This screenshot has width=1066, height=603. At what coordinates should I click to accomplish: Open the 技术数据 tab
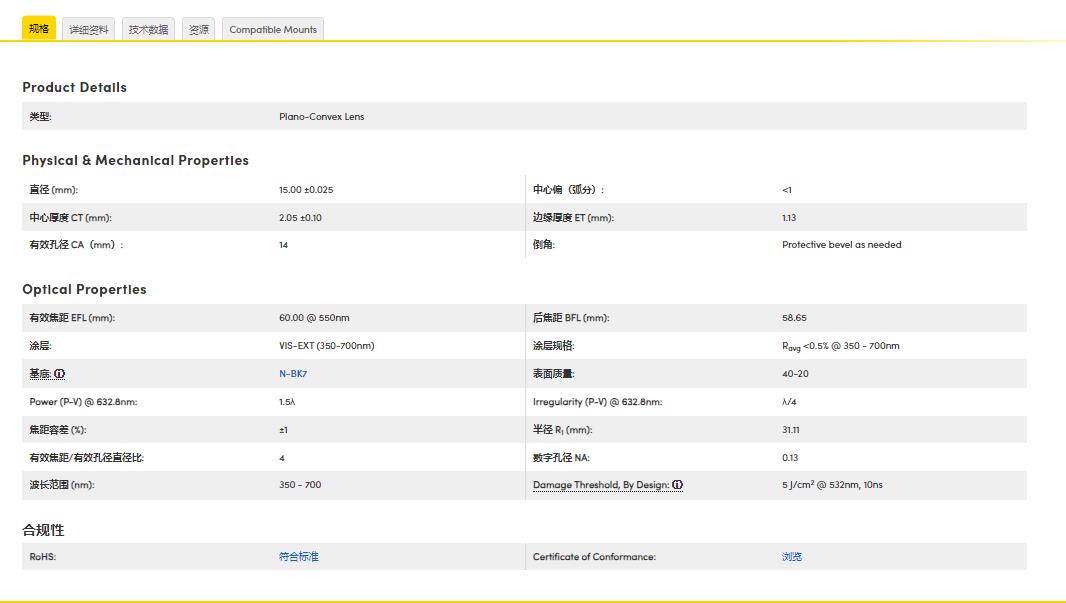(x=148, y=28)
